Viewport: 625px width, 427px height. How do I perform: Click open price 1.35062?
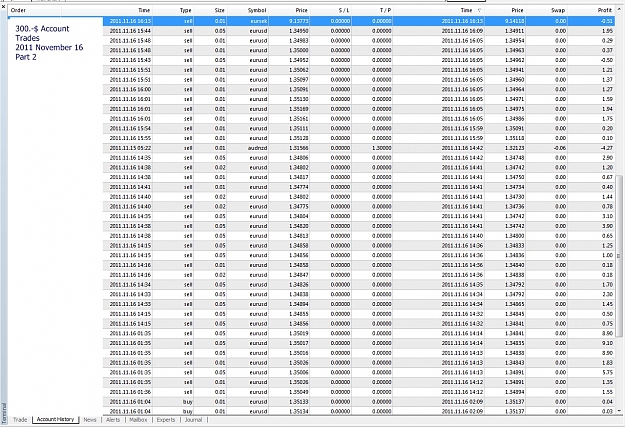tap(298, 70)
